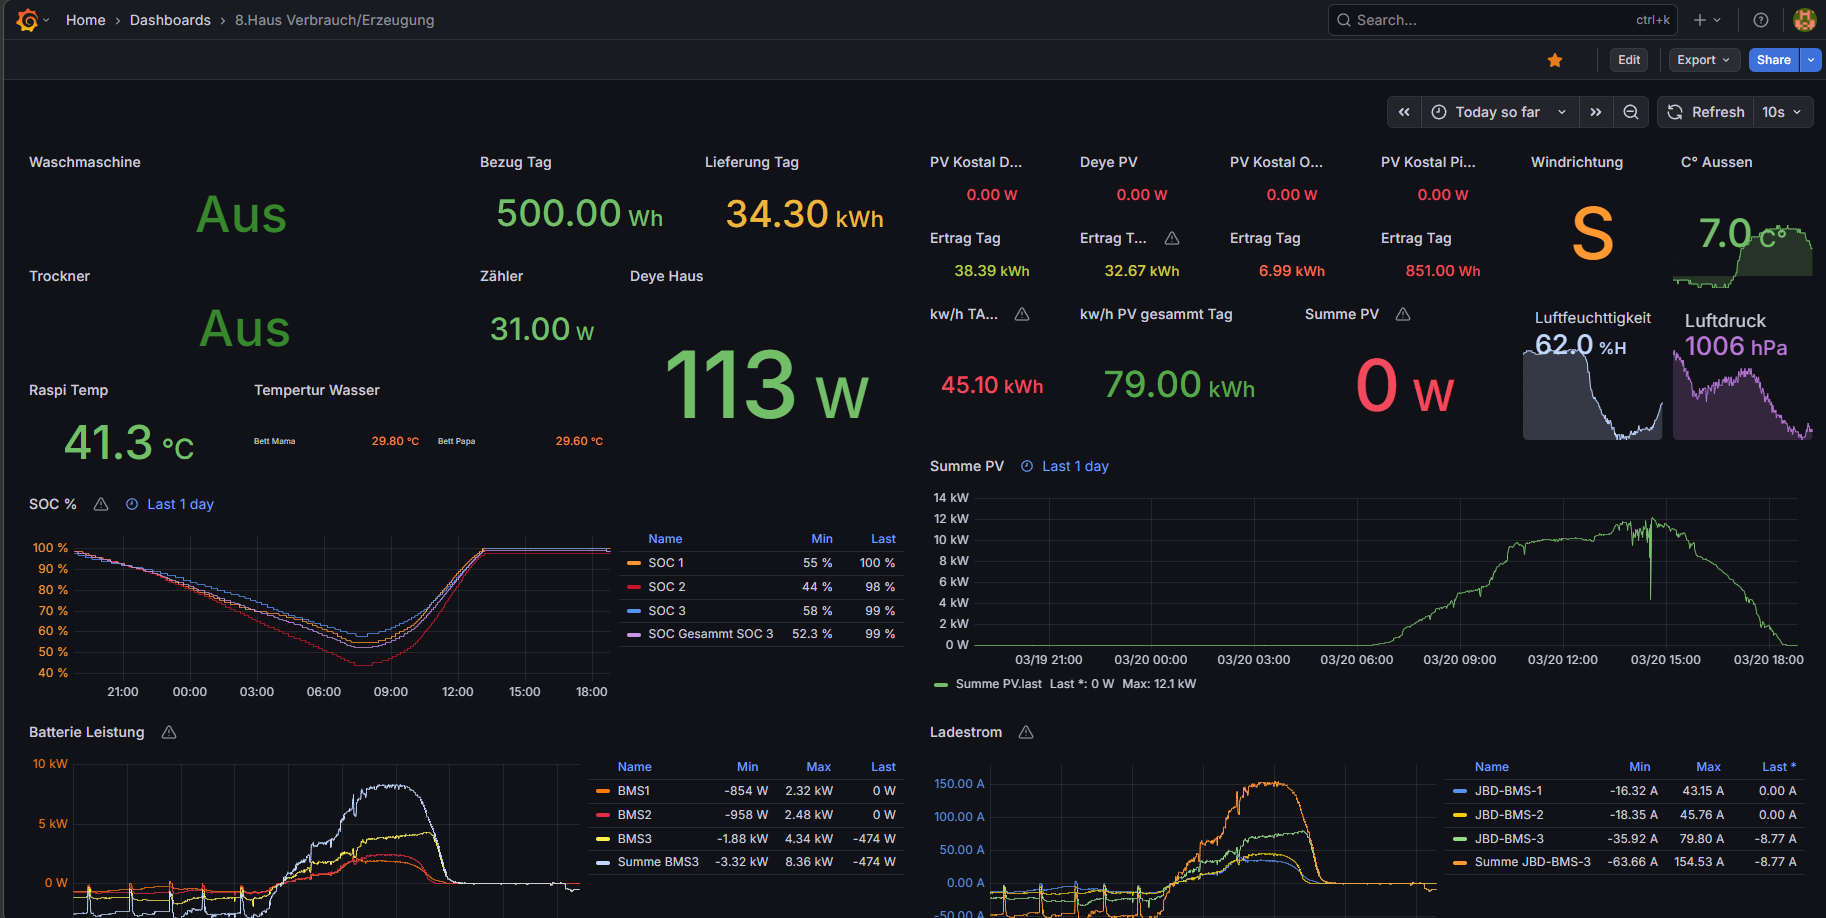
Task: Click the Grafana logo icon
Action: [27, 20]
